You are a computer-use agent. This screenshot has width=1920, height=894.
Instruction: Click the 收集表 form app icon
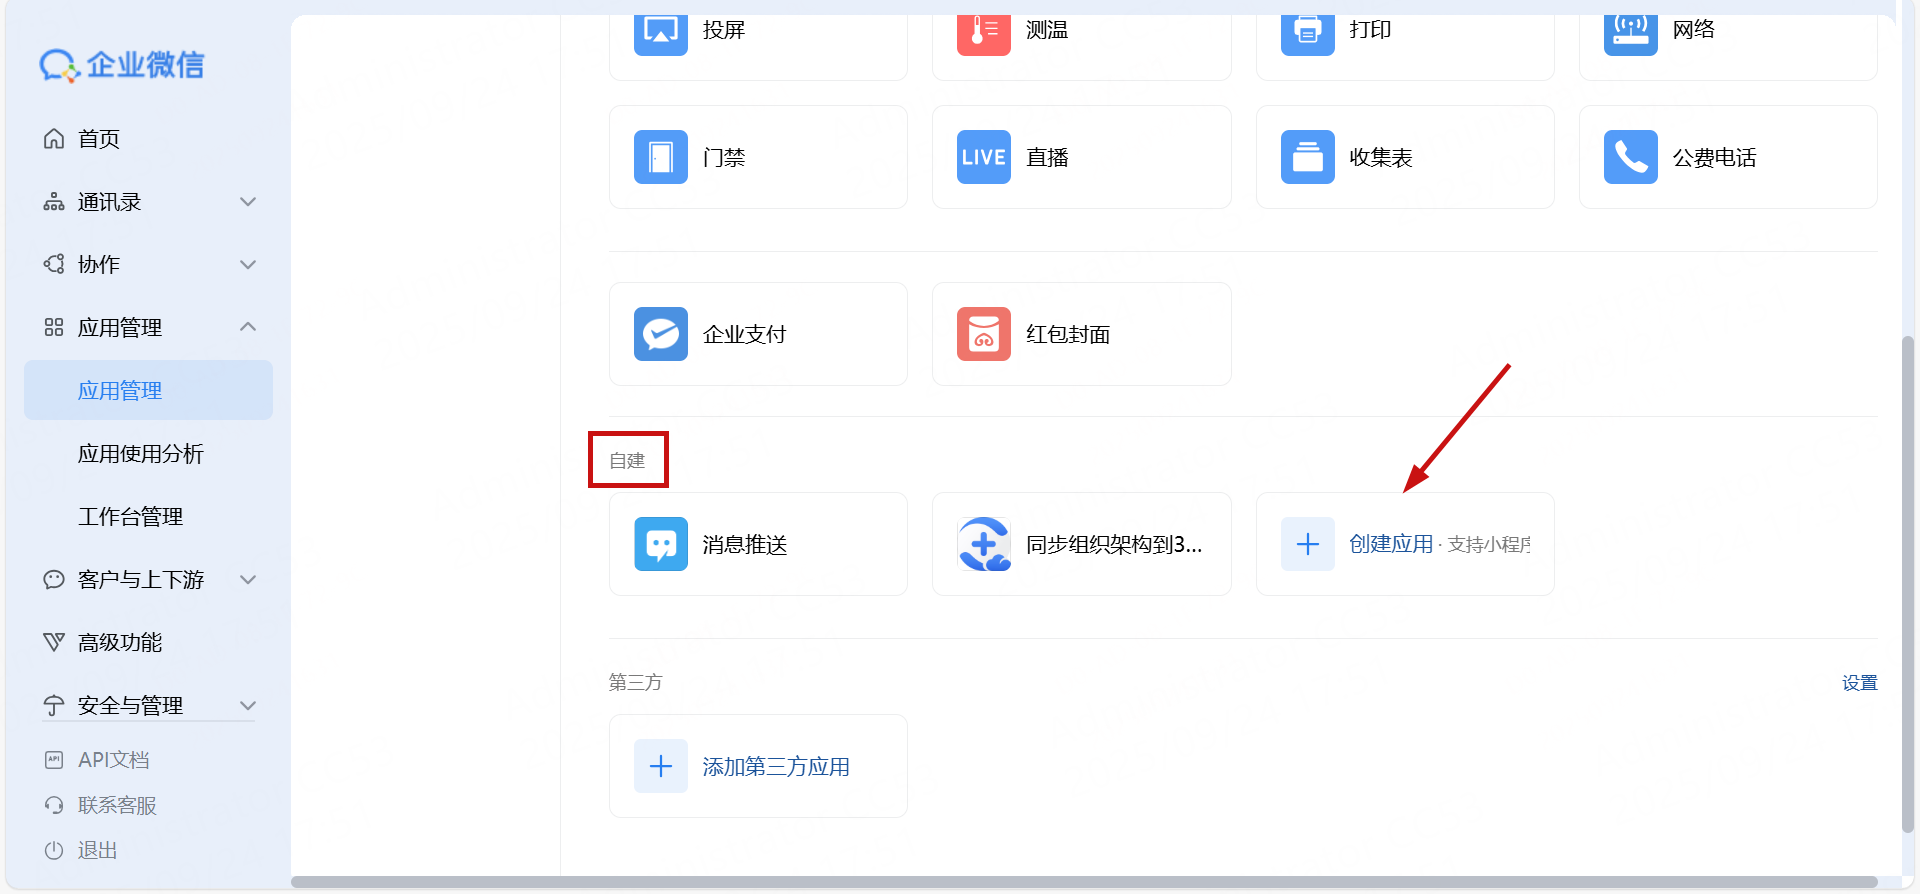(1307, 157)
